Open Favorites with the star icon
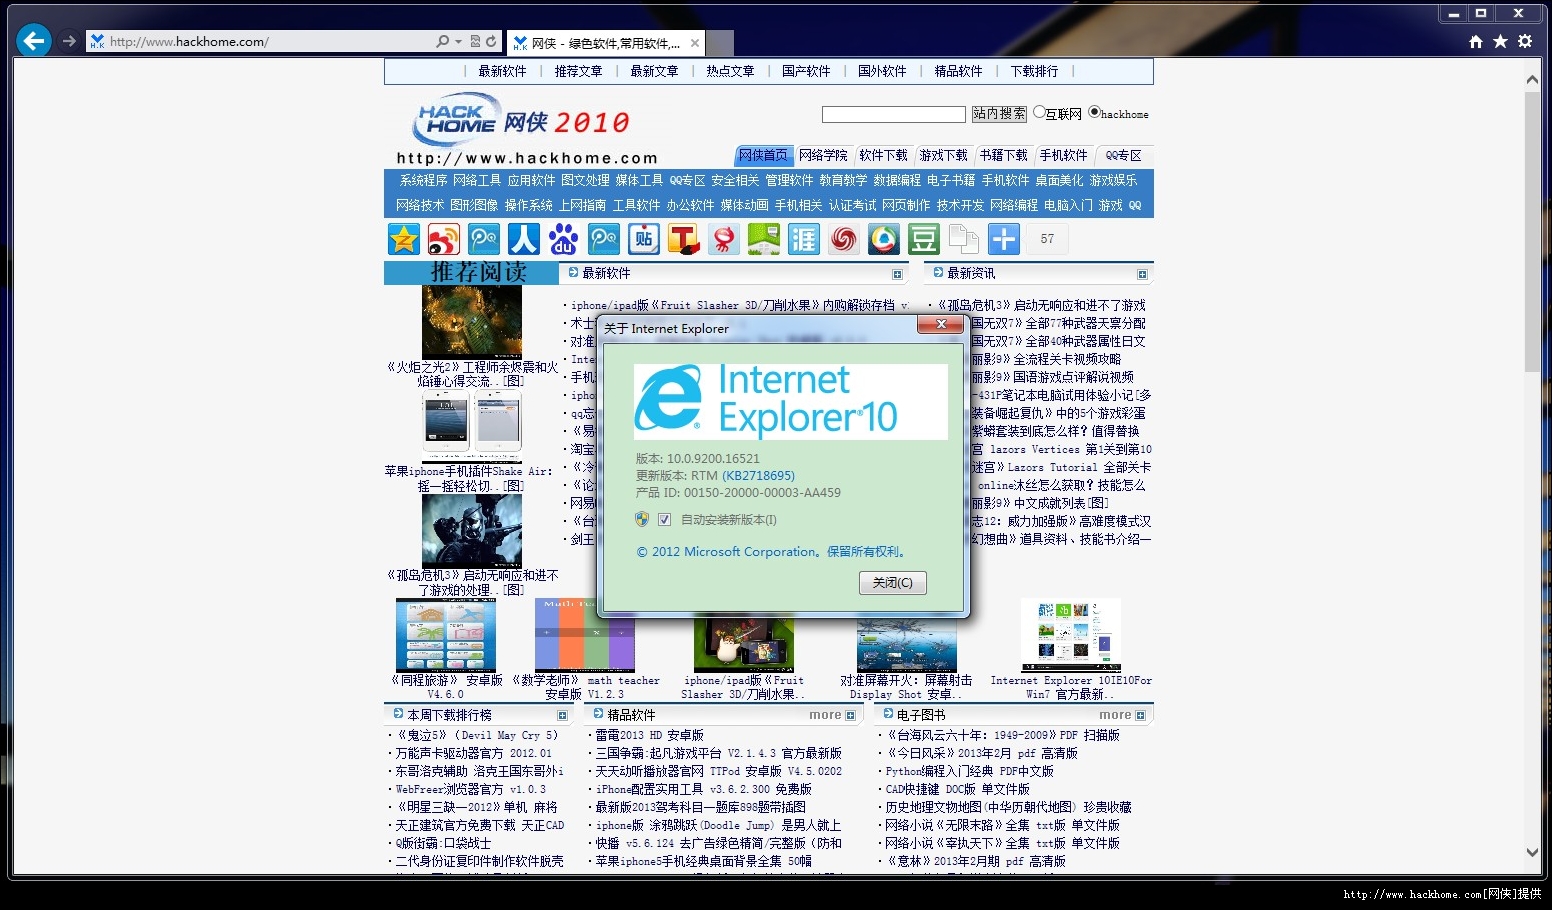1552x910 pixels. (1500, 41)
